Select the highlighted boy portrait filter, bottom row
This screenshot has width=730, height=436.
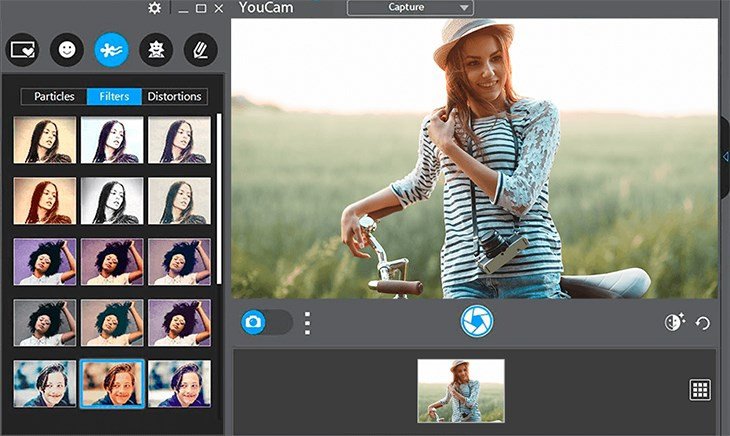(x=112, y=384)
